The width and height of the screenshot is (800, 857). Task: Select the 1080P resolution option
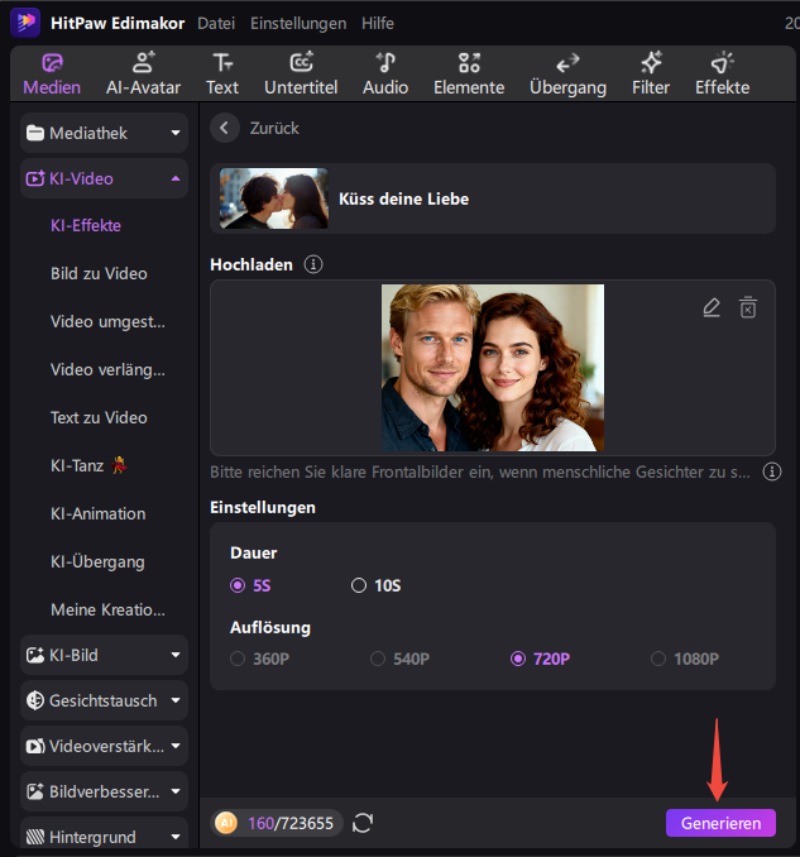point(658,659)
